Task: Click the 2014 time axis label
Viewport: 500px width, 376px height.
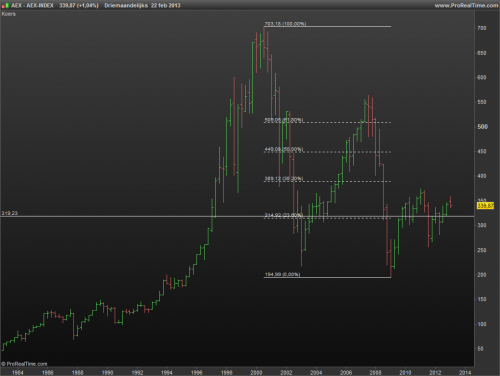Action: 465,372
